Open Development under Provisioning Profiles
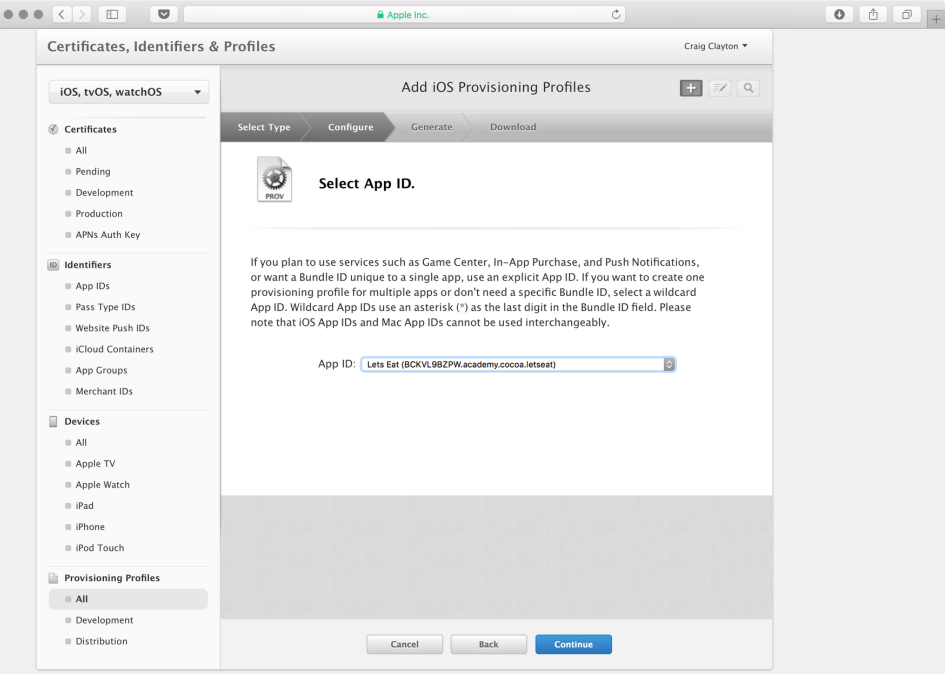 pyautogui.click(x=104, y=620)
